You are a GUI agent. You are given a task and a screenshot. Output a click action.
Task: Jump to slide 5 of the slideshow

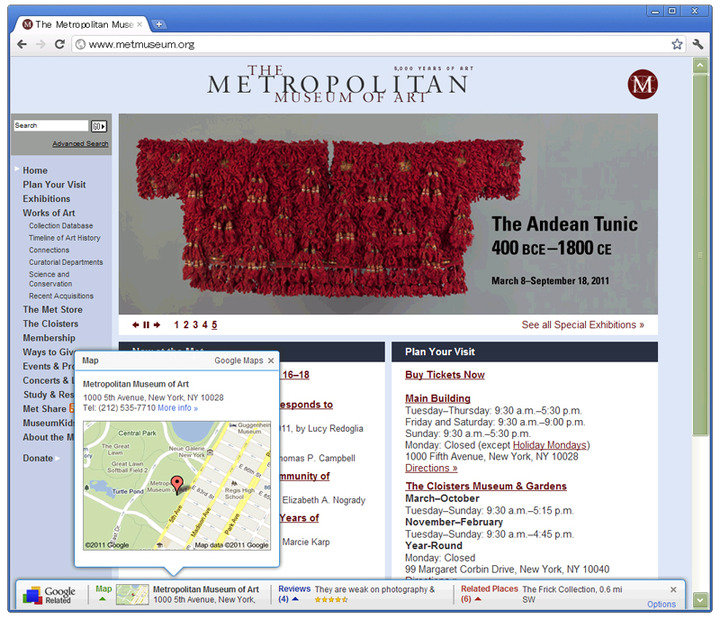tap(214, 325)
